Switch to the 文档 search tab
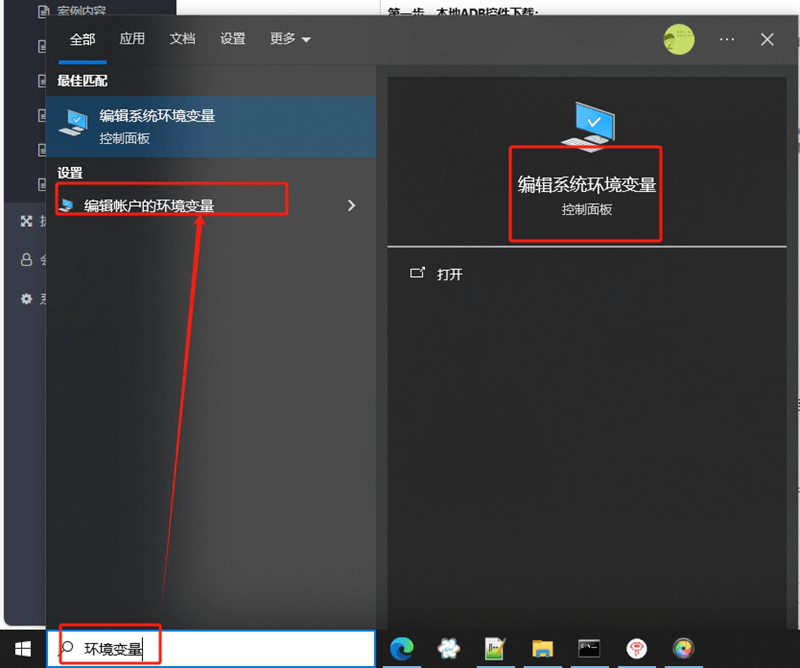The image size is (800, 668). pos(182,39)
